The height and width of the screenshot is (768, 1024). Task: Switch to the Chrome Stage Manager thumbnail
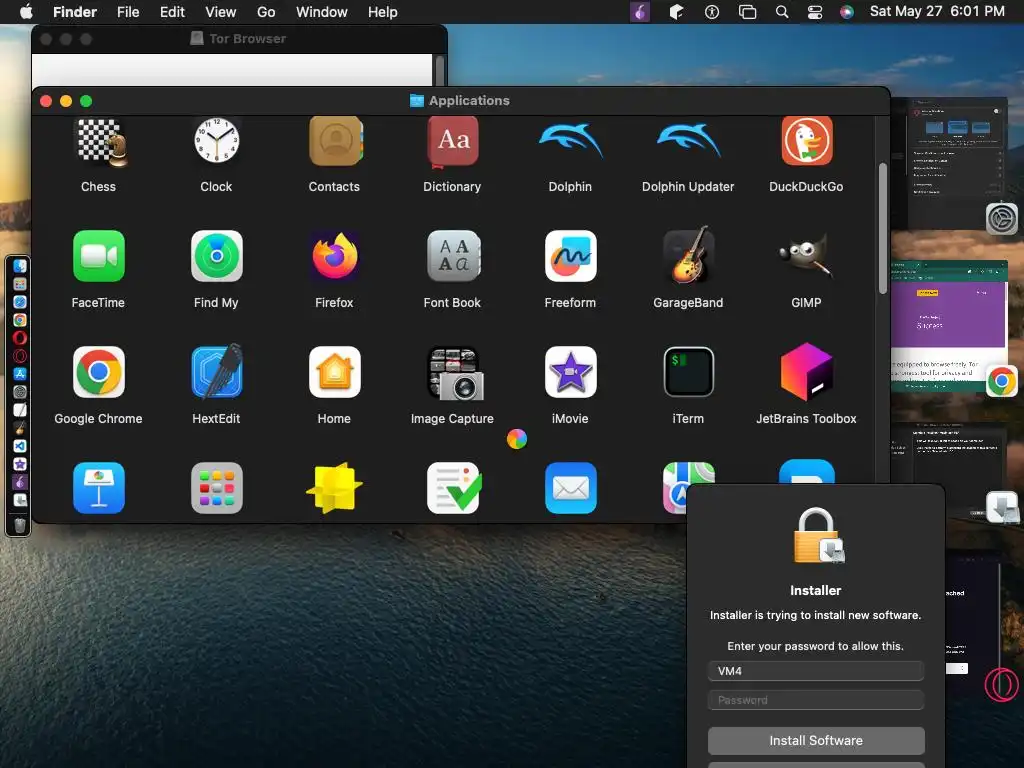(x=949, y=327)
